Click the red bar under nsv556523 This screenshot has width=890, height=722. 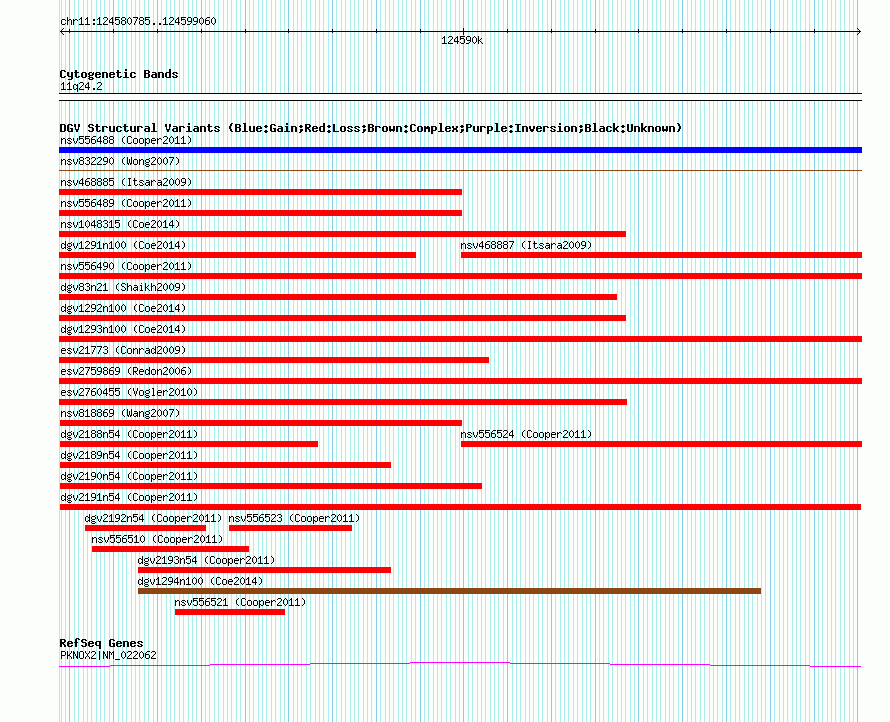tap(291, 528)
